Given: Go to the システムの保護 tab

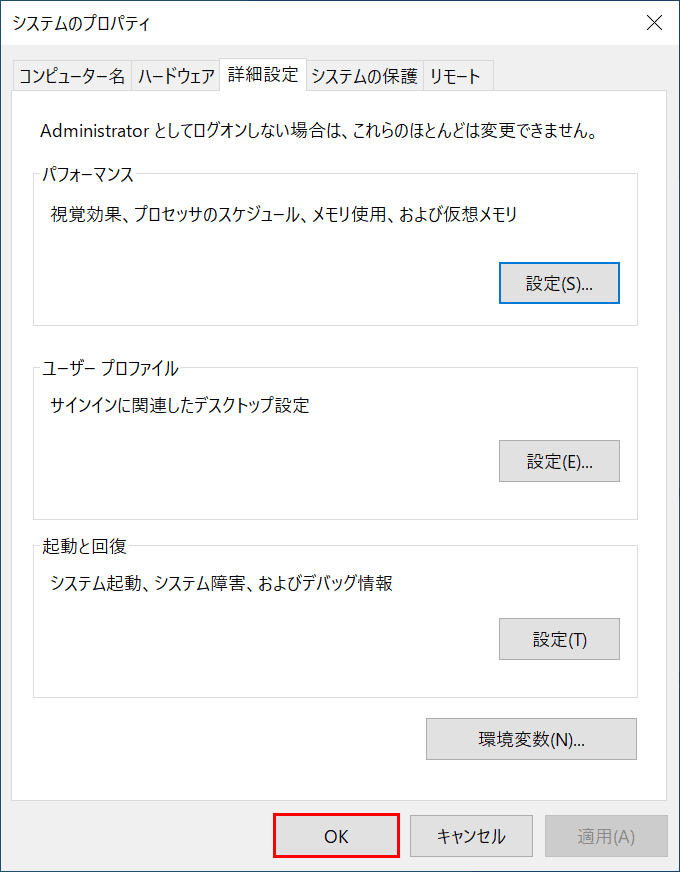Looking at the screenshot, I should pyautogui.click(x=365, y=76).
